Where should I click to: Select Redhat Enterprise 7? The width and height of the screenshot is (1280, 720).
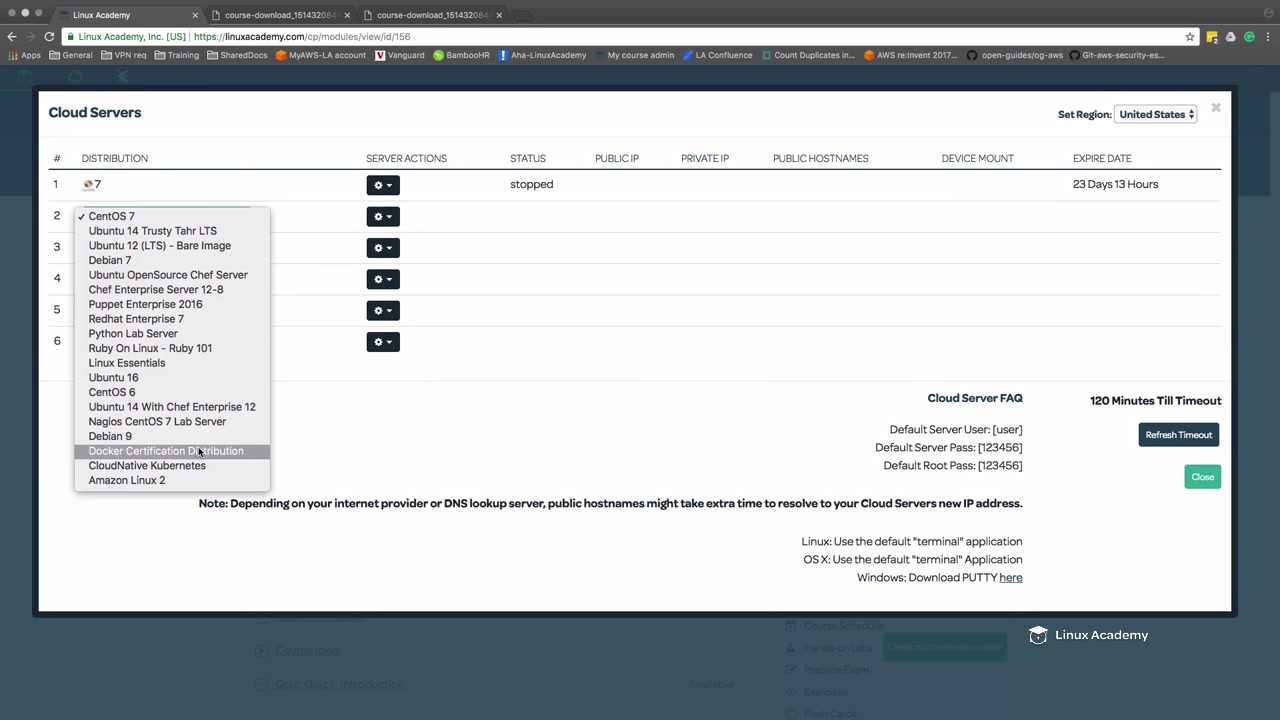pyautogui.click(x=172, y=319)
